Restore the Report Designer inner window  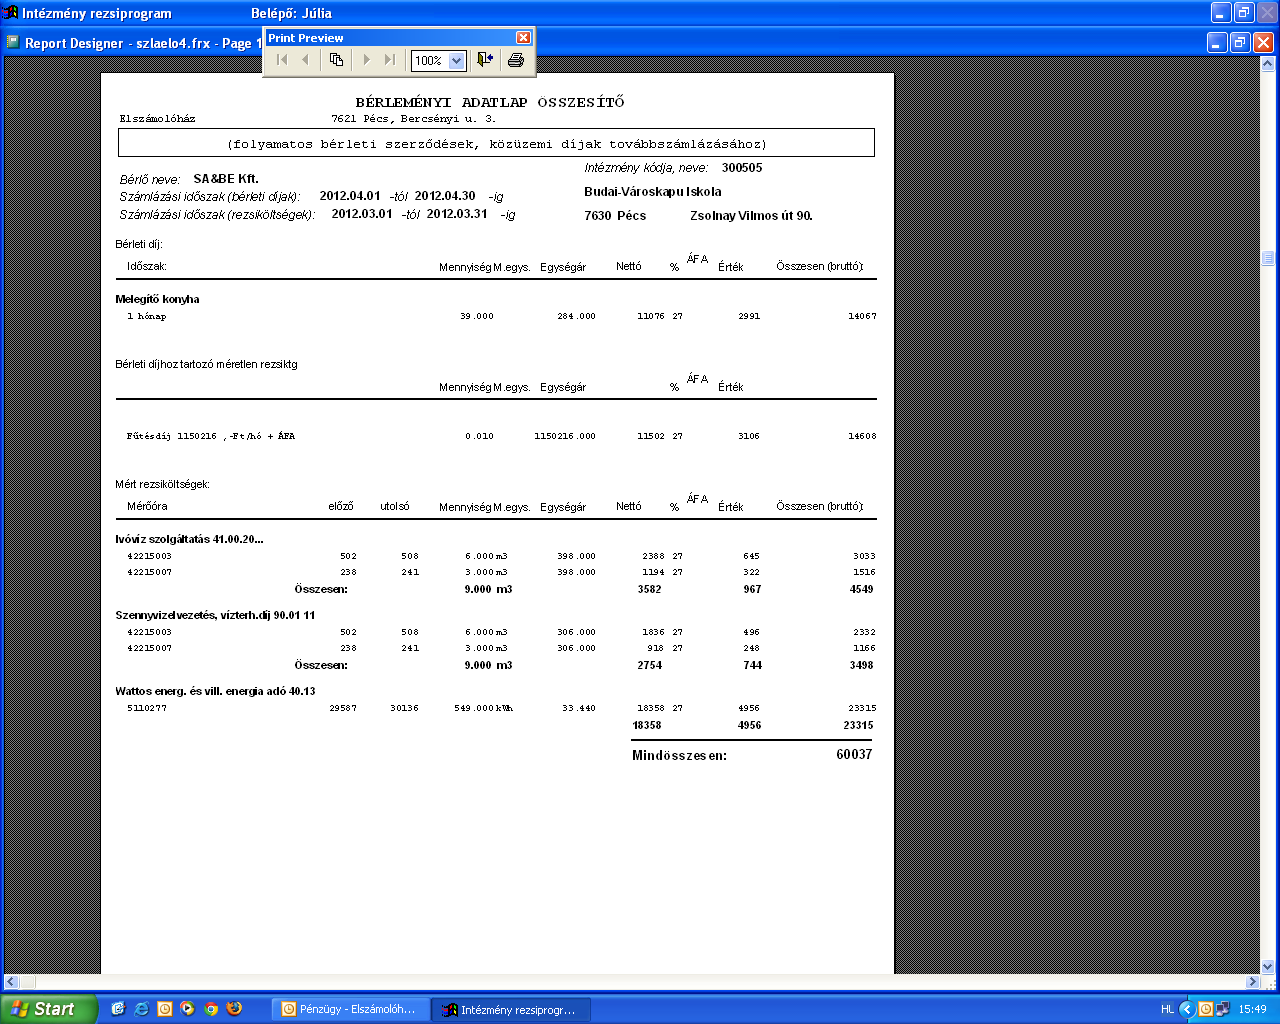[x=1240, y=43]
